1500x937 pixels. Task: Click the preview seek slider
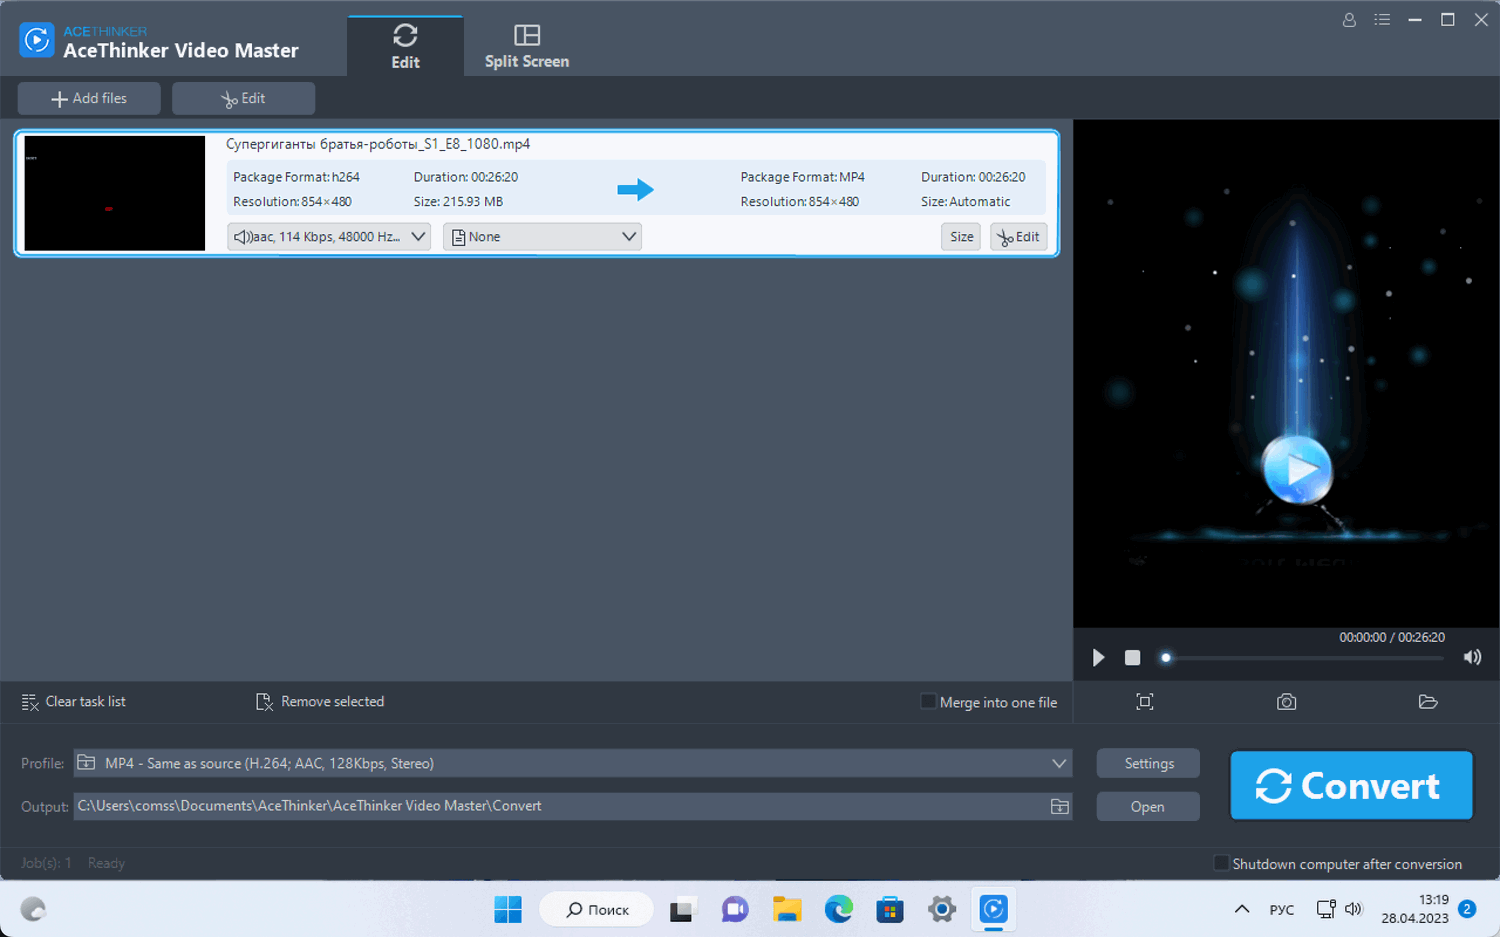point(1304,658)
